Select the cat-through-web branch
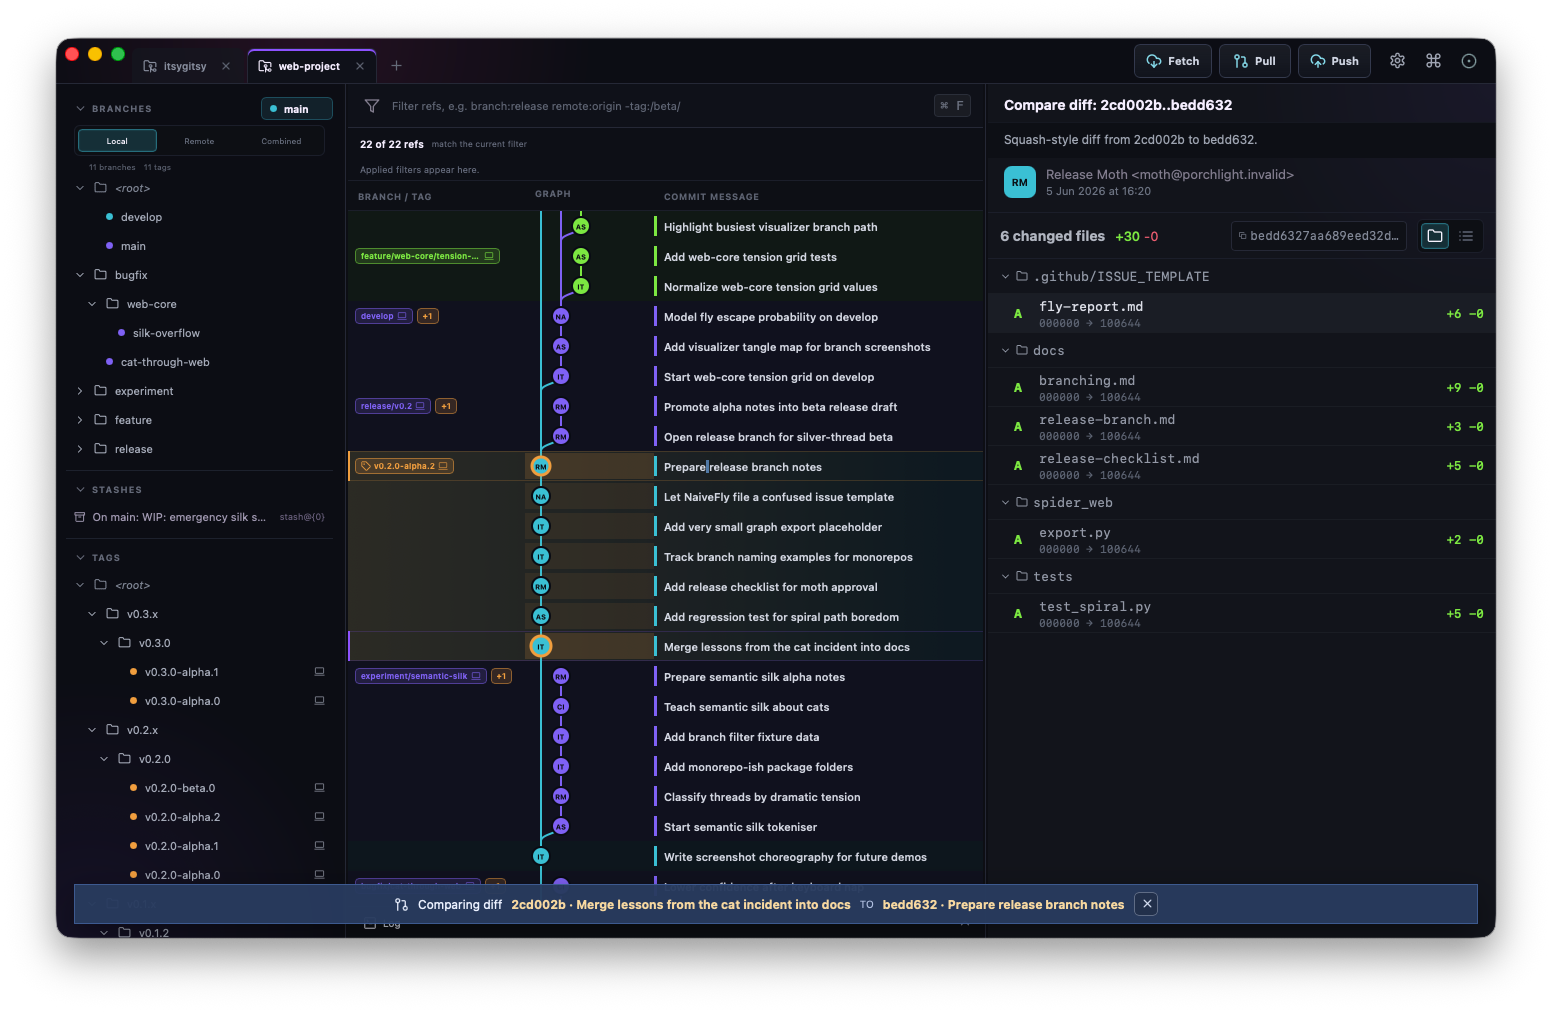Viewport: 1552px width, 1012px height. (165, 362)
